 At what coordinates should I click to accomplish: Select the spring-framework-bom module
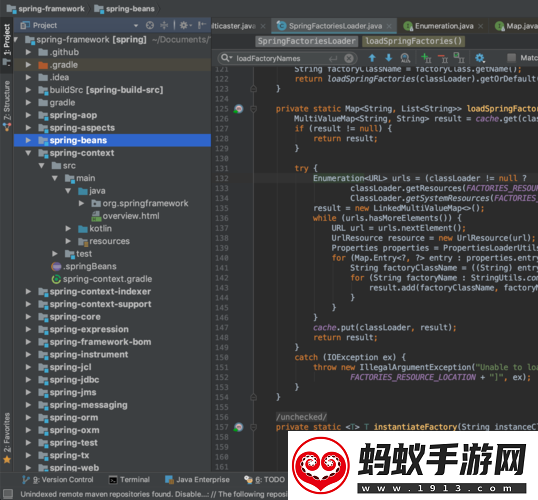pyautogui.click(x=95, y=342)
